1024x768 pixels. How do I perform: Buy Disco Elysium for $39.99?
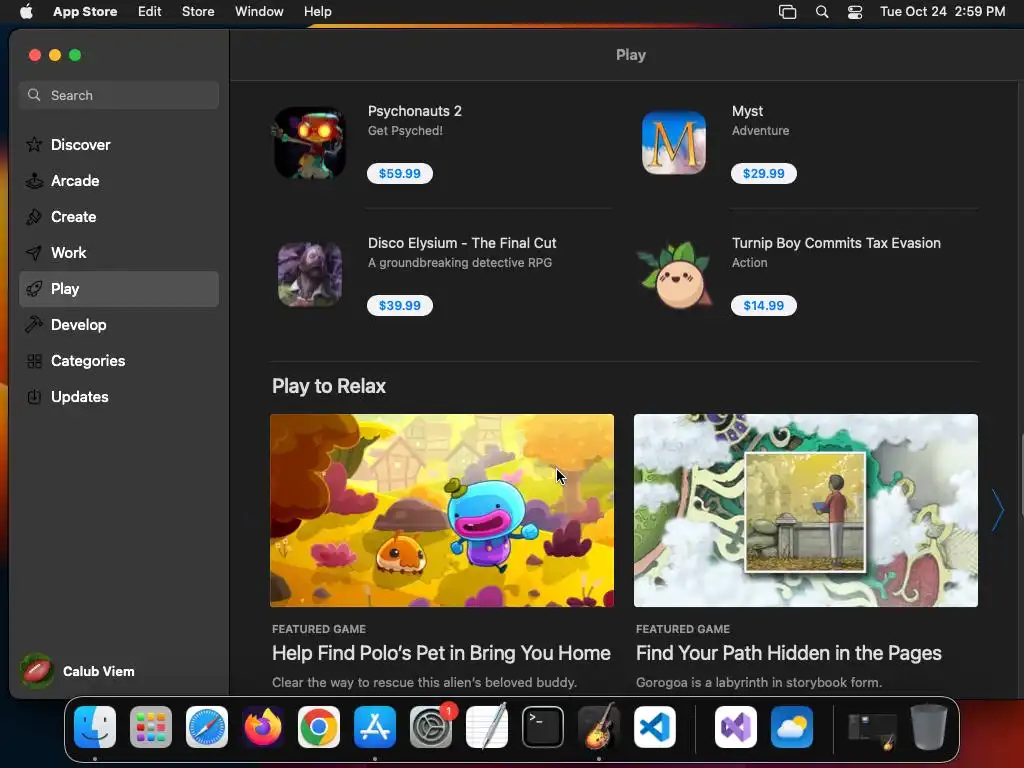pyautogui.click(x=400, y=305)
